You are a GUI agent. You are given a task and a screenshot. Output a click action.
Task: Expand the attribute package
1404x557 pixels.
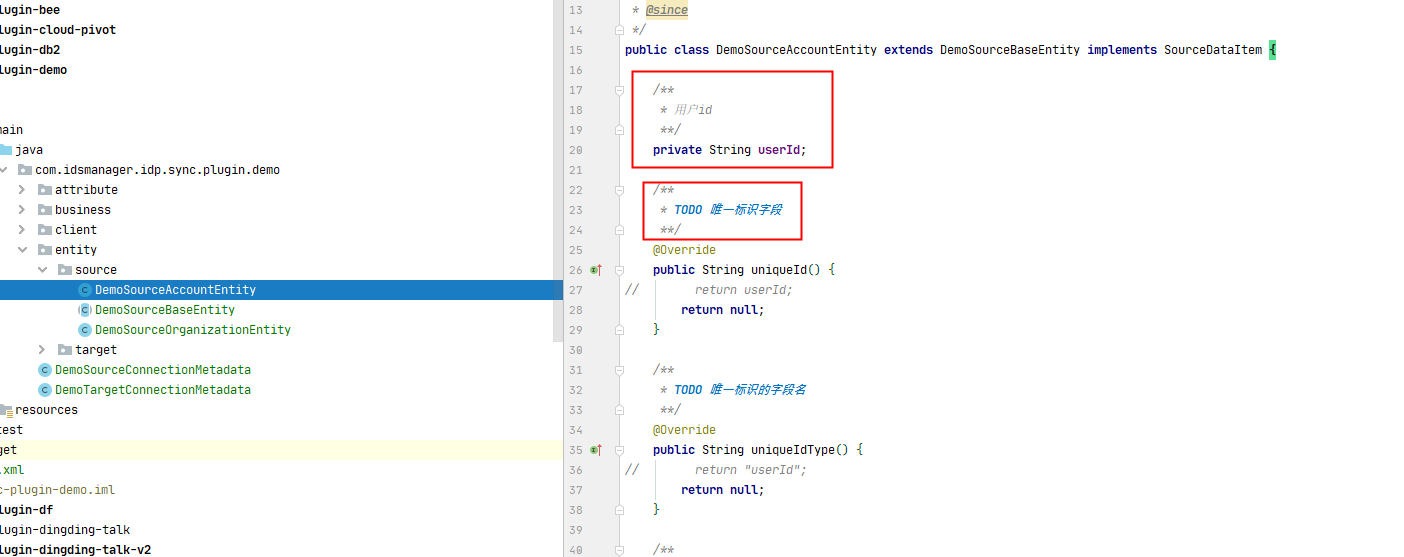click(22, 190)
